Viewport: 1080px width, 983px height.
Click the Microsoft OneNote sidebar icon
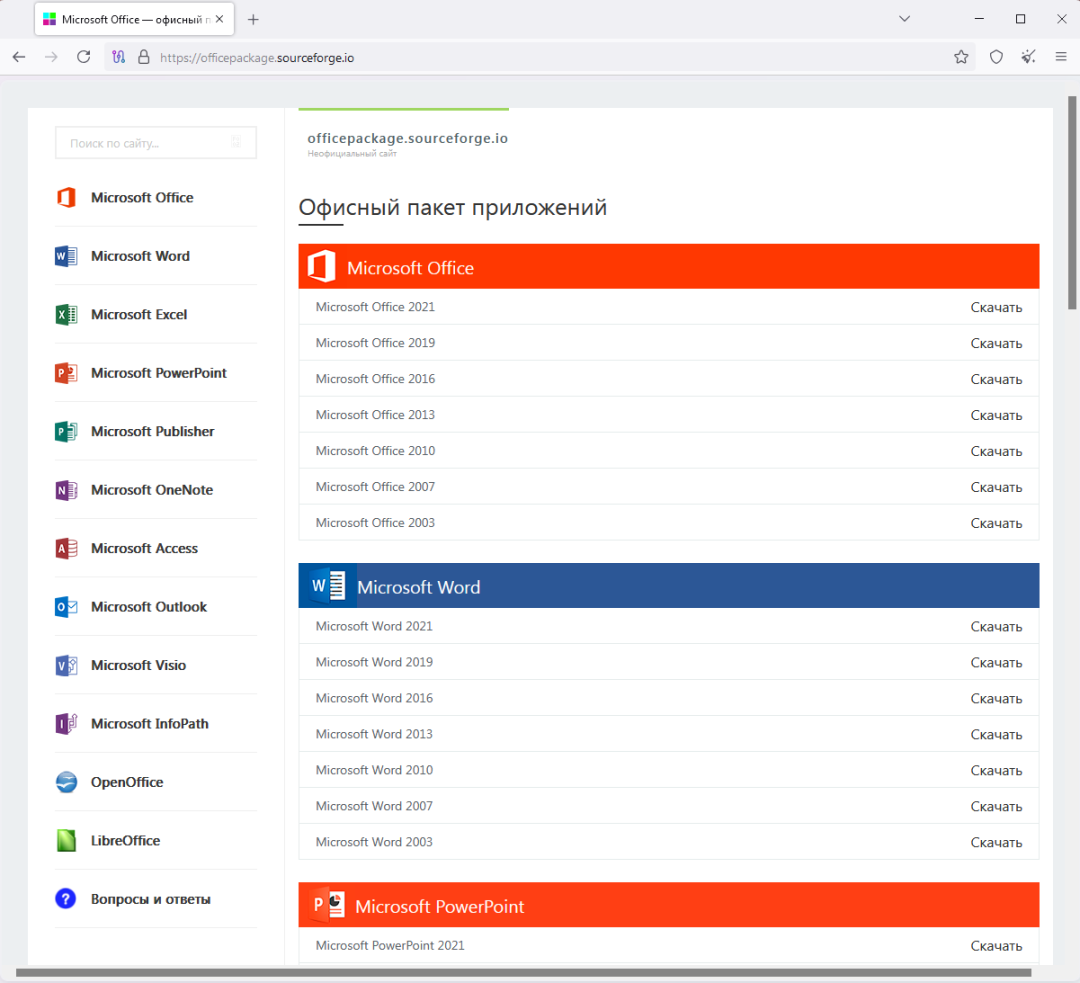pyautogui.click(x=66, y=490)
